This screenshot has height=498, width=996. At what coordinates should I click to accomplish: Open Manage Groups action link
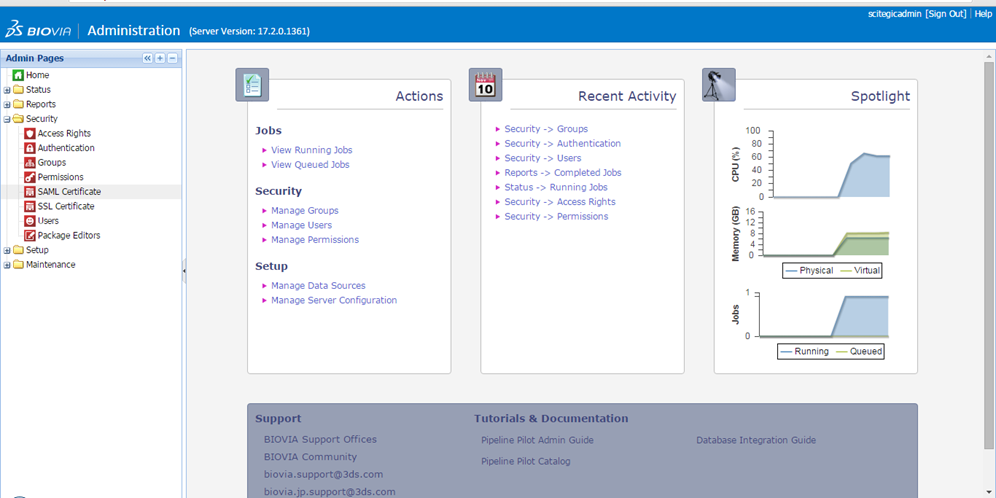coord(305,211)
